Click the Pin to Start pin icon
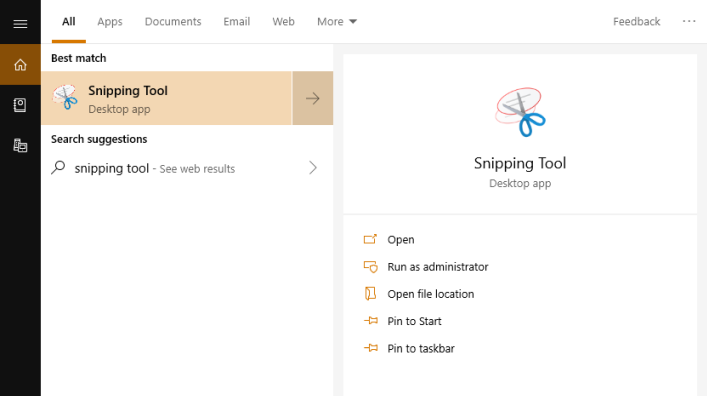The image size is (707, 396). coord(371,321)
